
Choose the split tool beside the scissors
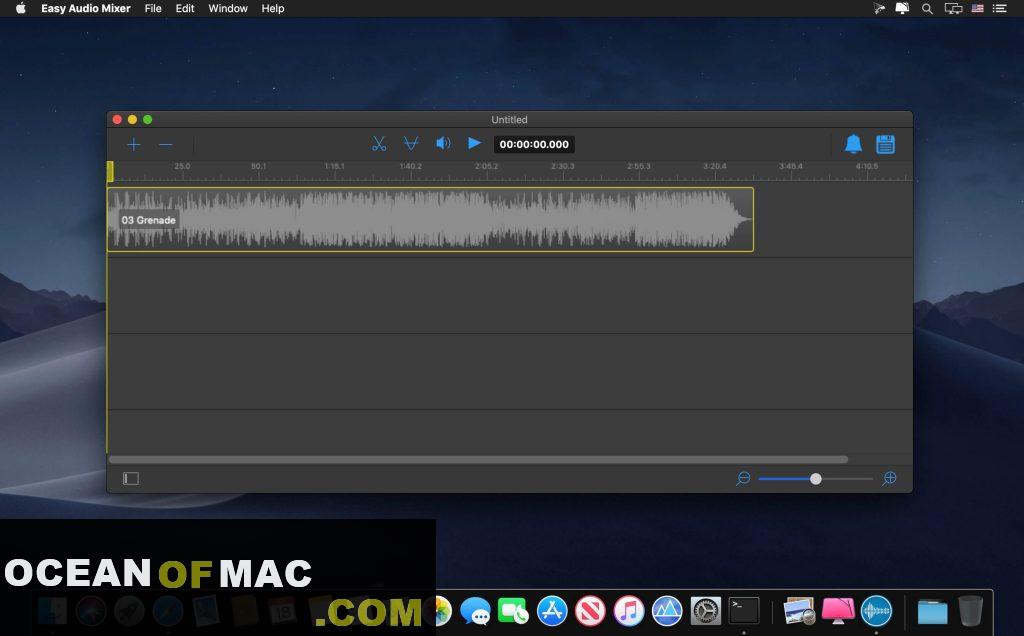click(x=411, y=144)
